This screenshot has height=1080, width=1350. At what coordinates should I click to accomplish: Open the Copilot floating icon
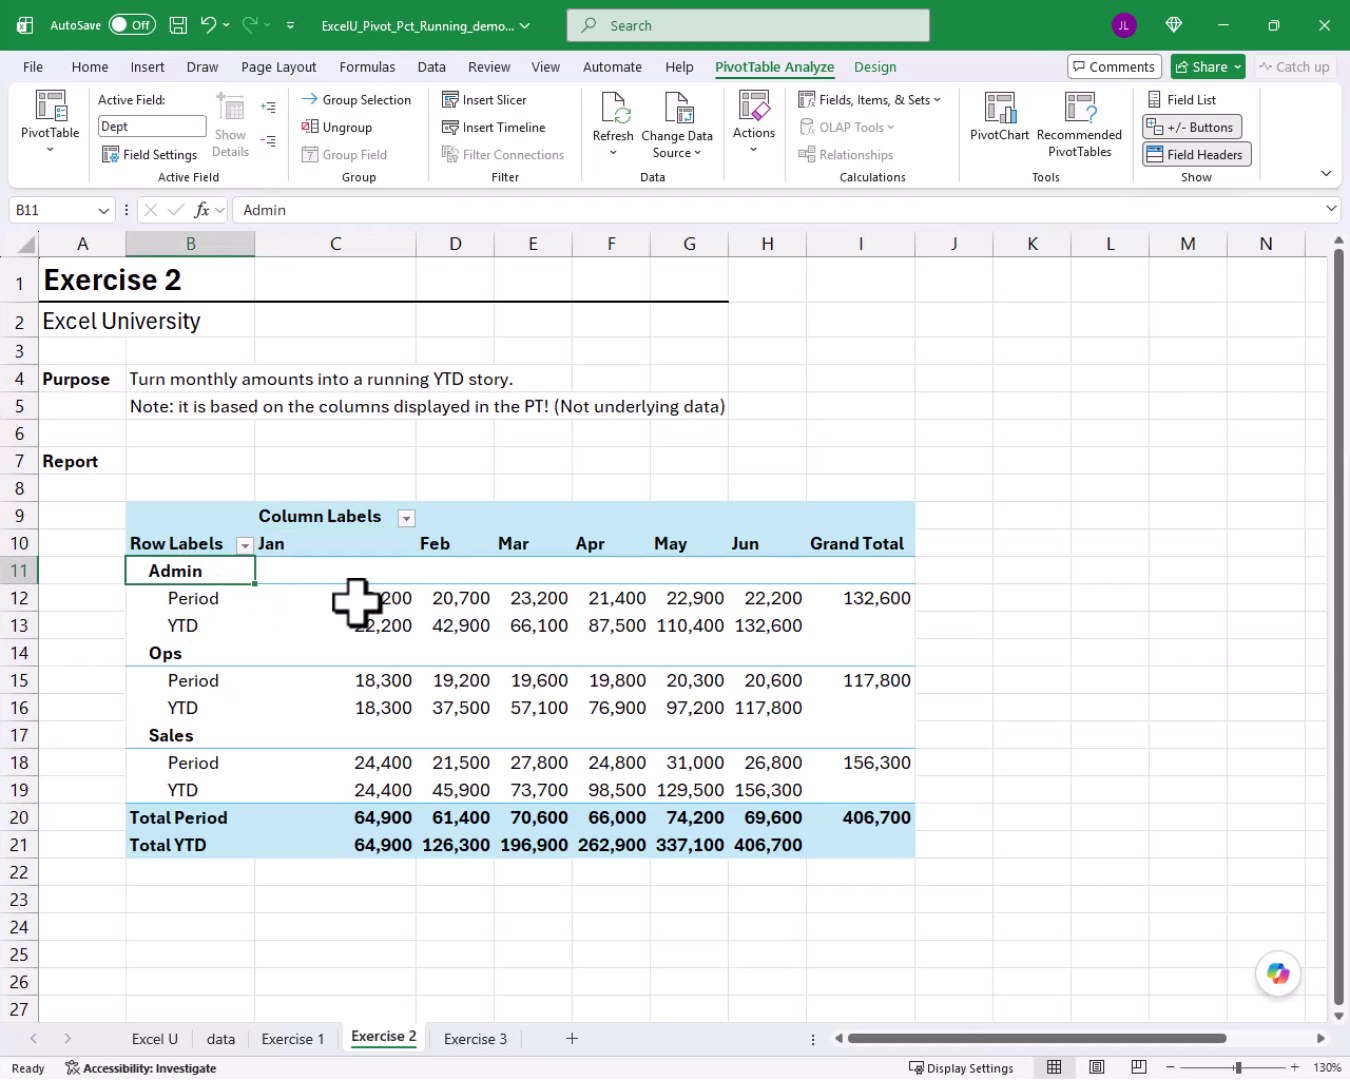[1278, 973]
